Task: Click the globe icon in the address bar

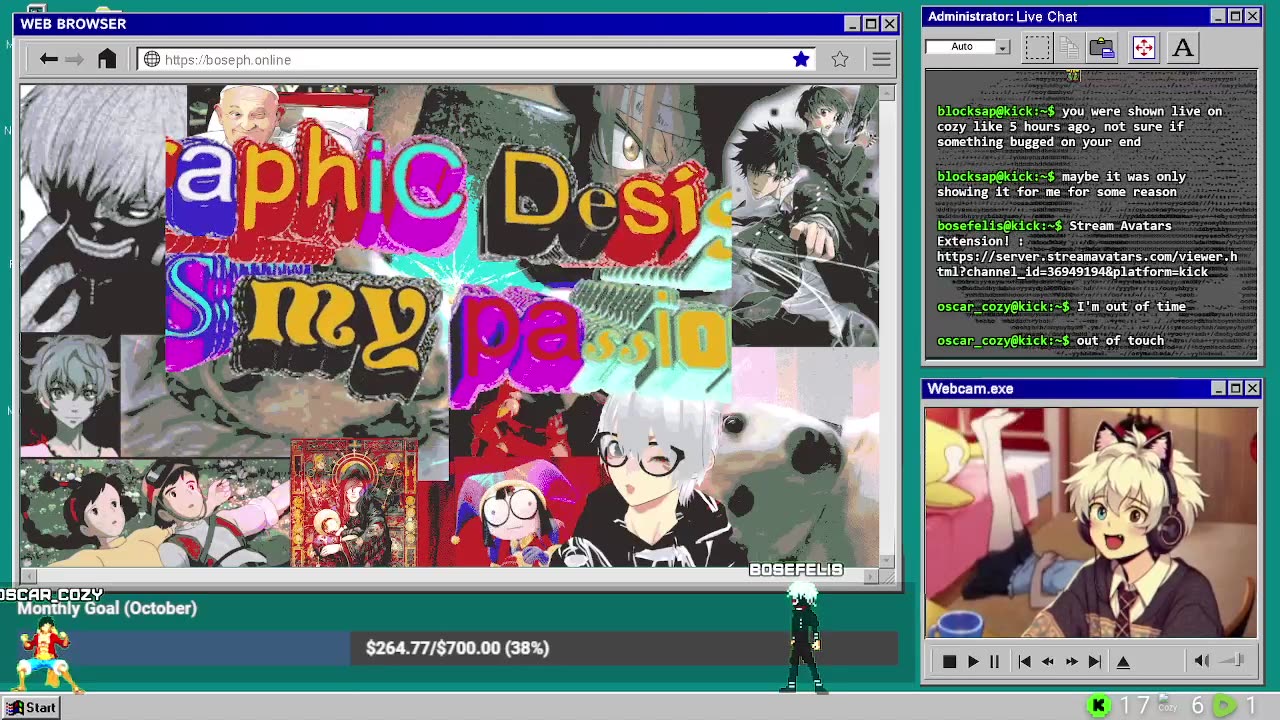Action: click(x=152, y=60)
